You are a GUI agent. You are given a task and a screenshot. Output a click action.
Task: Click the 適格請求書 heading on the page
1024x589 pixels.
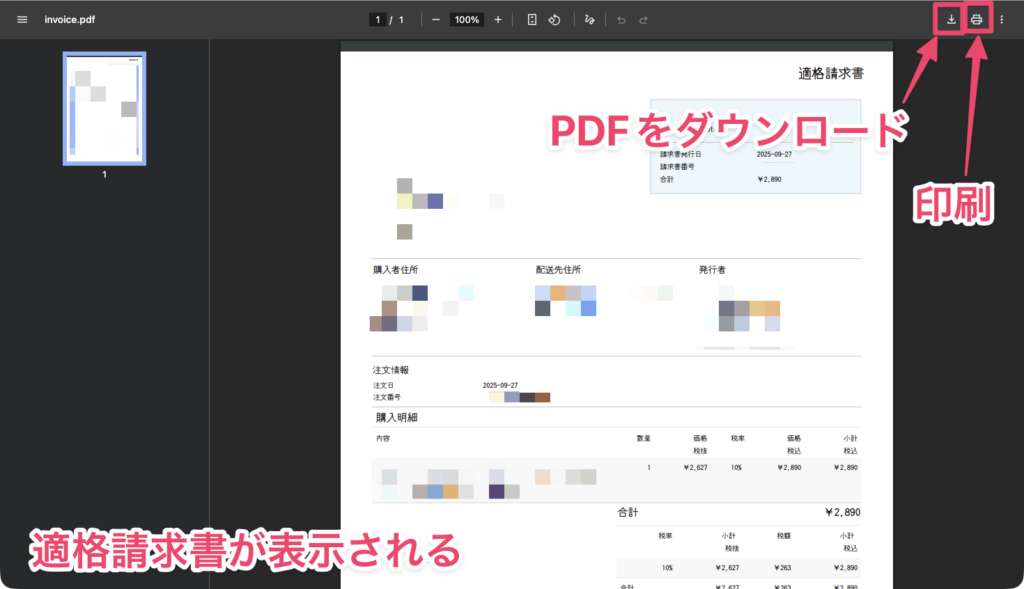coord(831,73)
